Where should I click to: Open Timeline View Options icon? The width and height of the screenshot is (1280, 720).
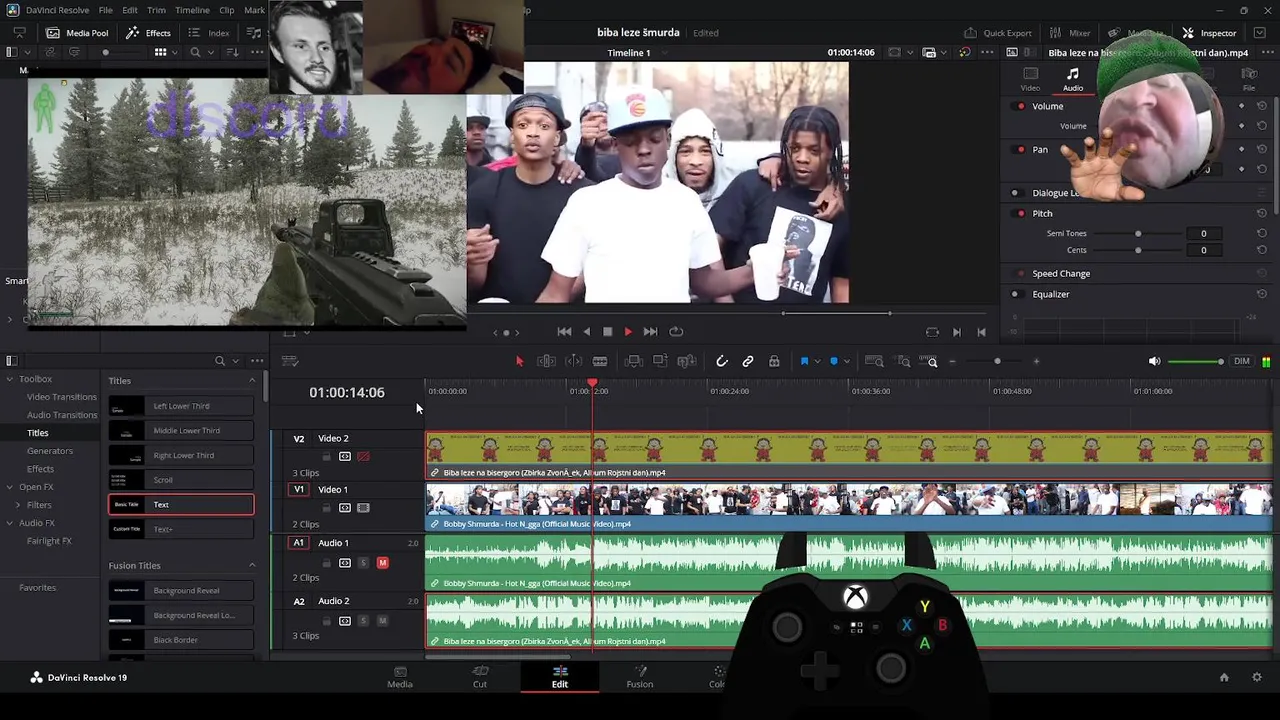pos(290,361)
